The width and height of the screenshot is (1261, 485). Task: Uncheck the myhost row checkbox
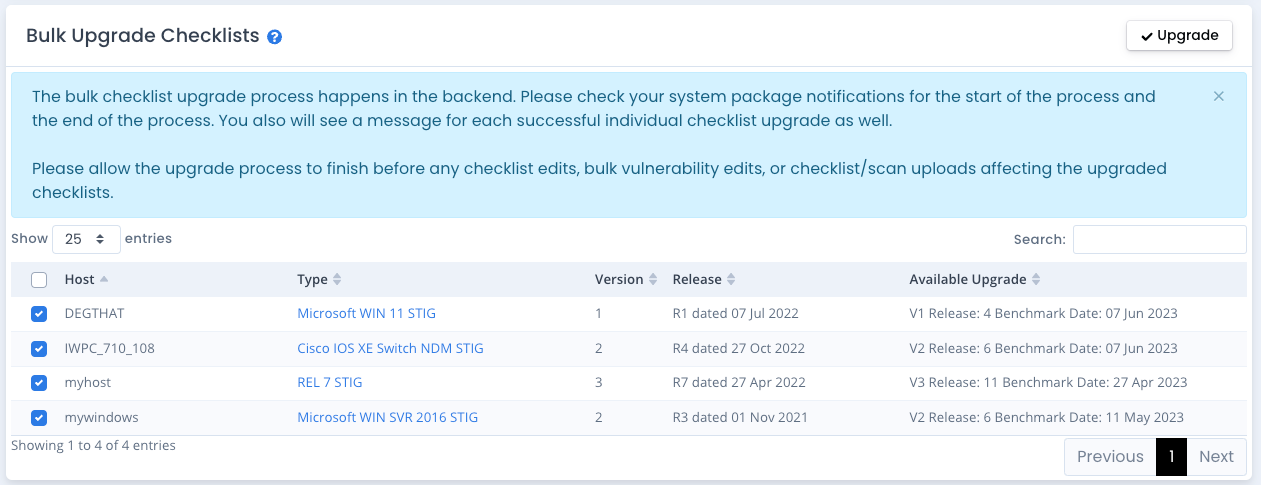(39, 383)
